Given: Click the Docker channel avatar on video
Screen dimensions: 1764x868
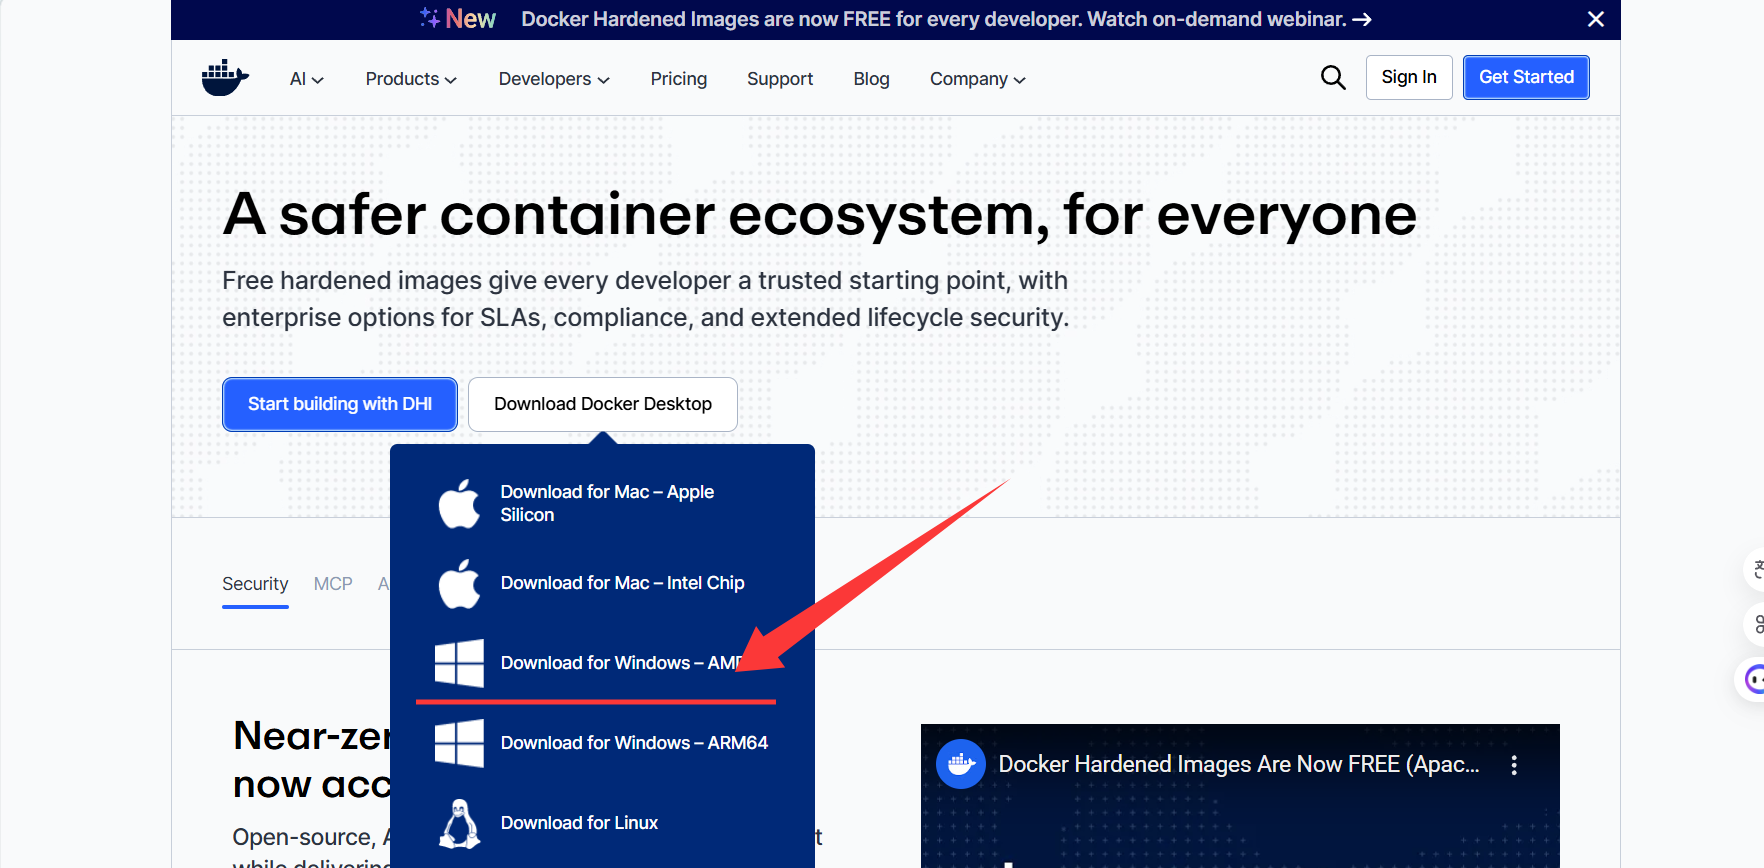Looking at the screenshot, I should pyautogui.click(x=961, y=764).
